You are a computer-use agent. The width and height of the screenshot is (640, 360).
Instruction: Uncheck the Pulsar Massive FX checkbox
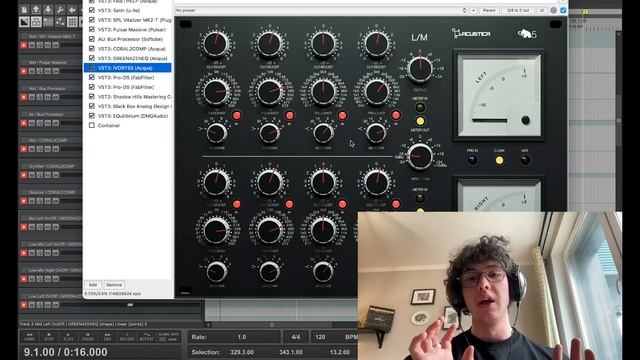coord(92,29)
